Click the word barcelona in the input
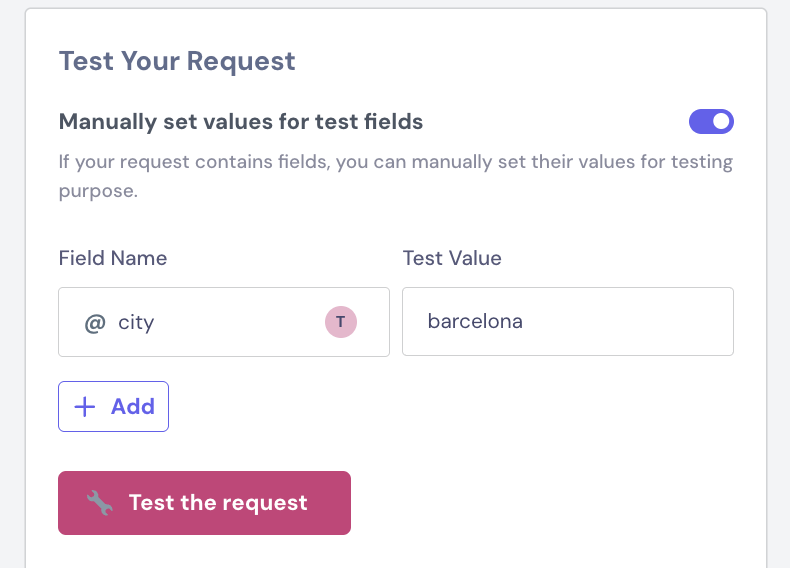Viewport: 790px width, 568px height. pos(475,321)
